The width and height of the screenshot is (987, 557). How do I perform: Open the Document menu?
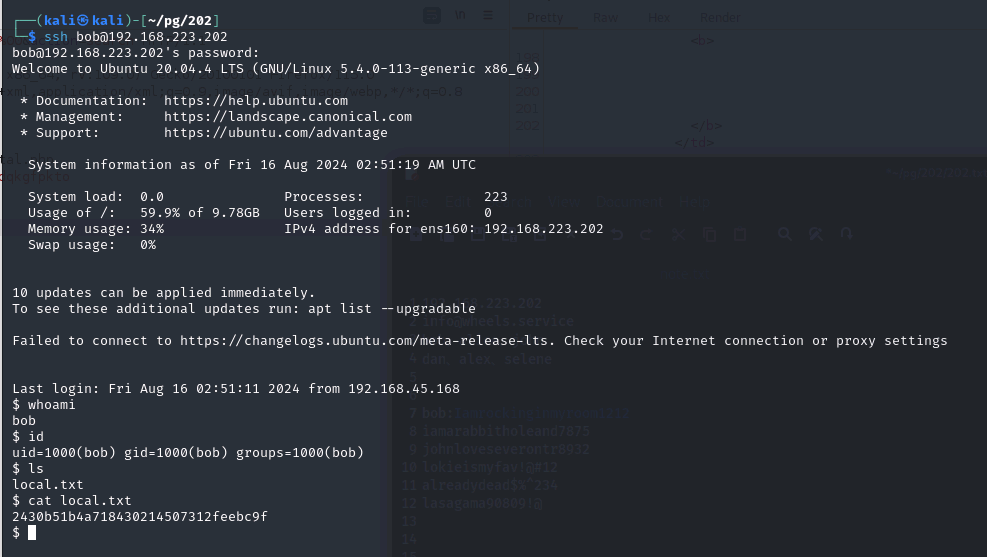629,202
